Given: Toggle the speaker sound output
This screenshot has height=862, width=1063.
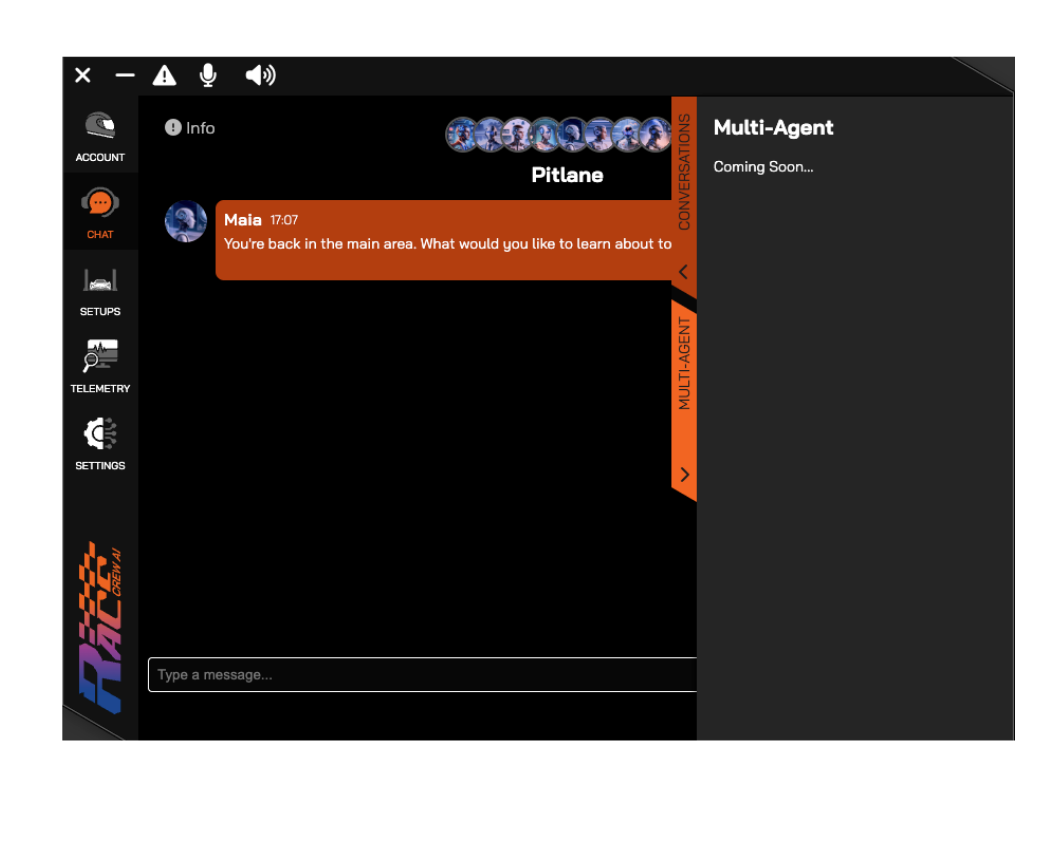Looking at the screenshot, I should point(260,76).
